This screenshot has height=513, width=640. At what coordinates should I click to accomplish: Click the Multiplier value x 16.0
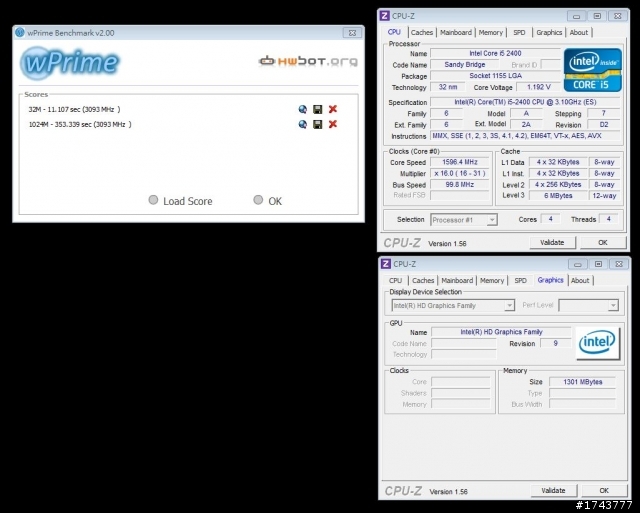pyautogui.click(x=460, y=173)
